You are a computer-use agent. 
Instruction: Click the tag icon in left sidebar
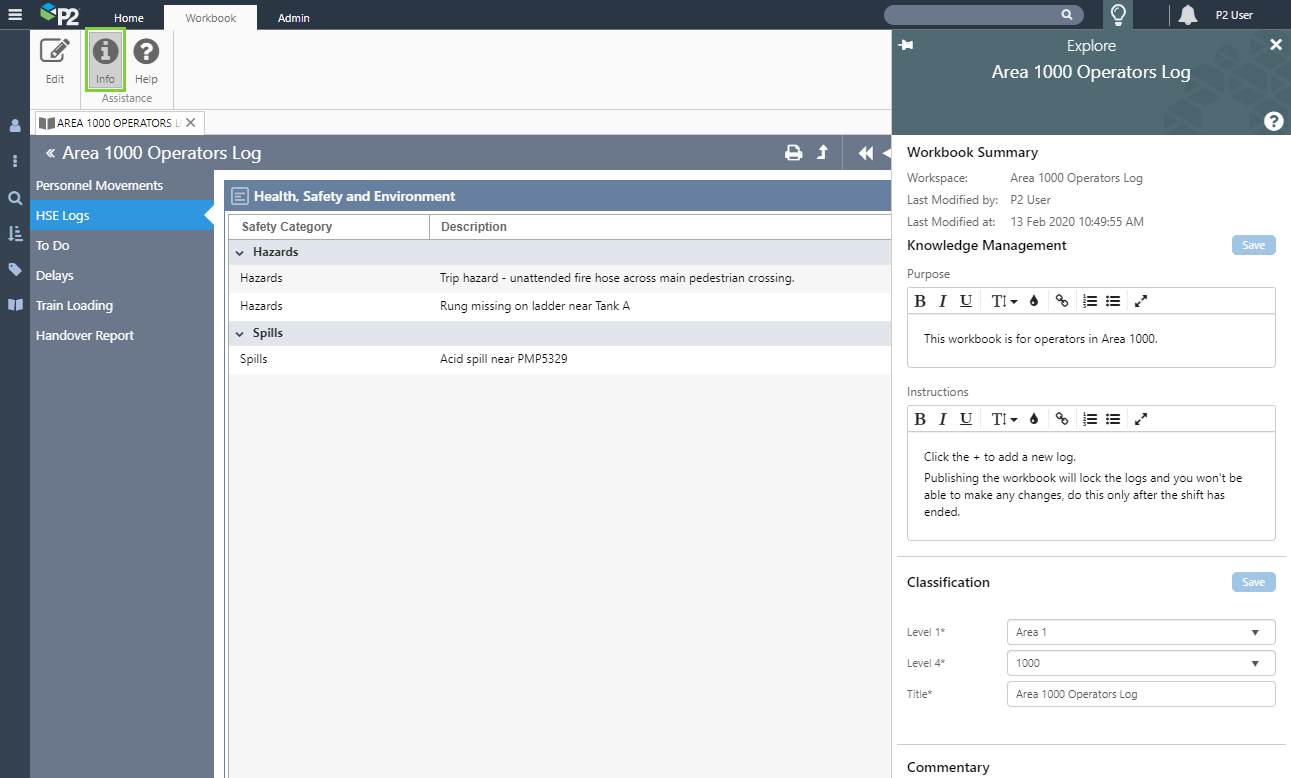tap(15, 269)
